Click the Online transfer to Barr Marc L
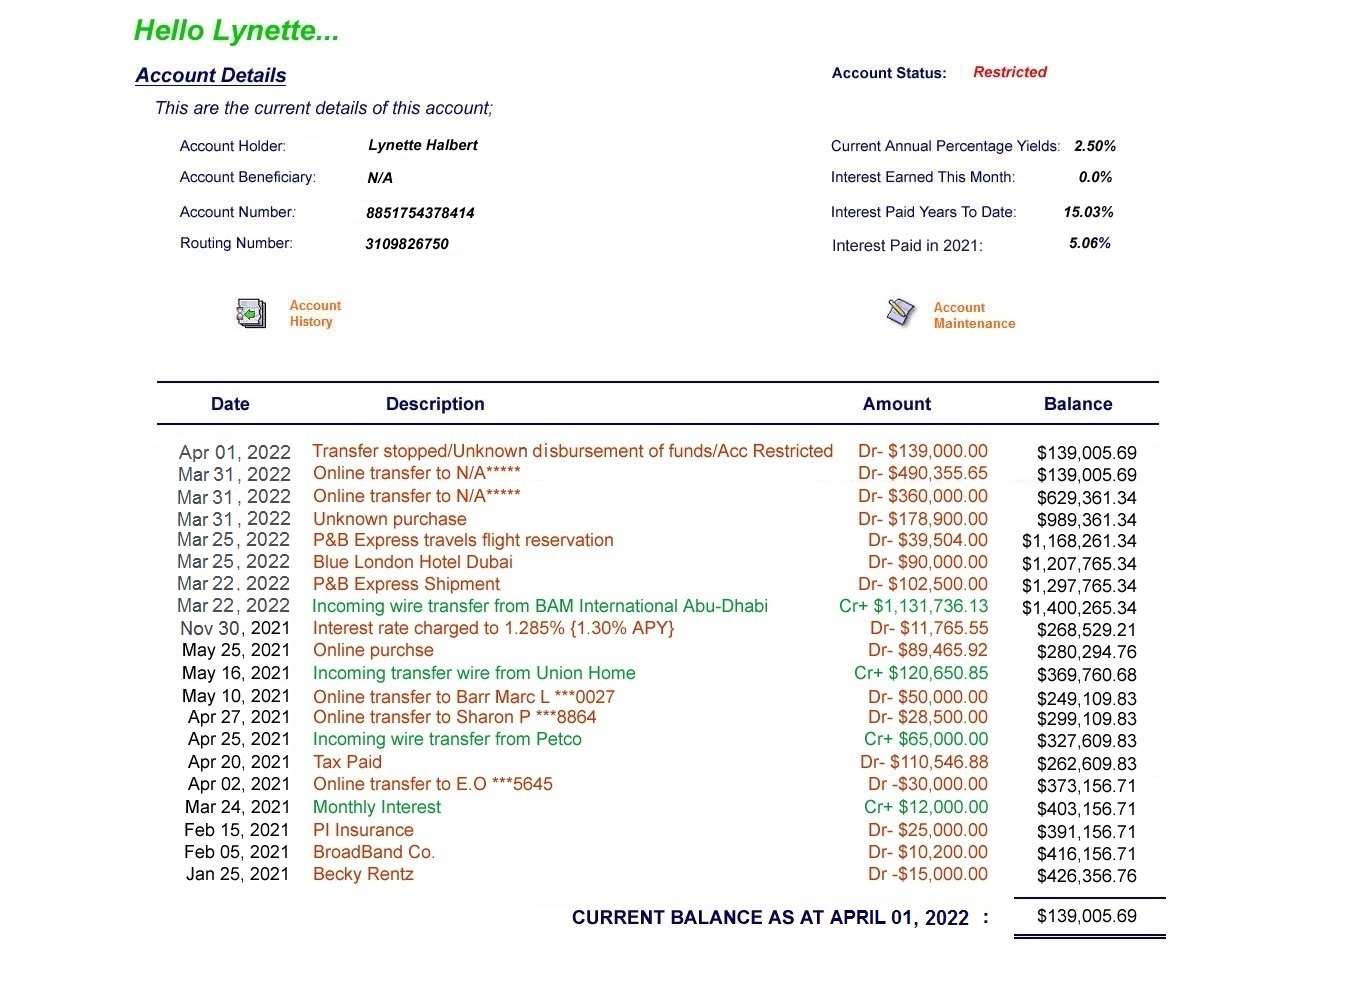The width and height of the screenshot is (1349, 1000). click(x=463, y=697)
